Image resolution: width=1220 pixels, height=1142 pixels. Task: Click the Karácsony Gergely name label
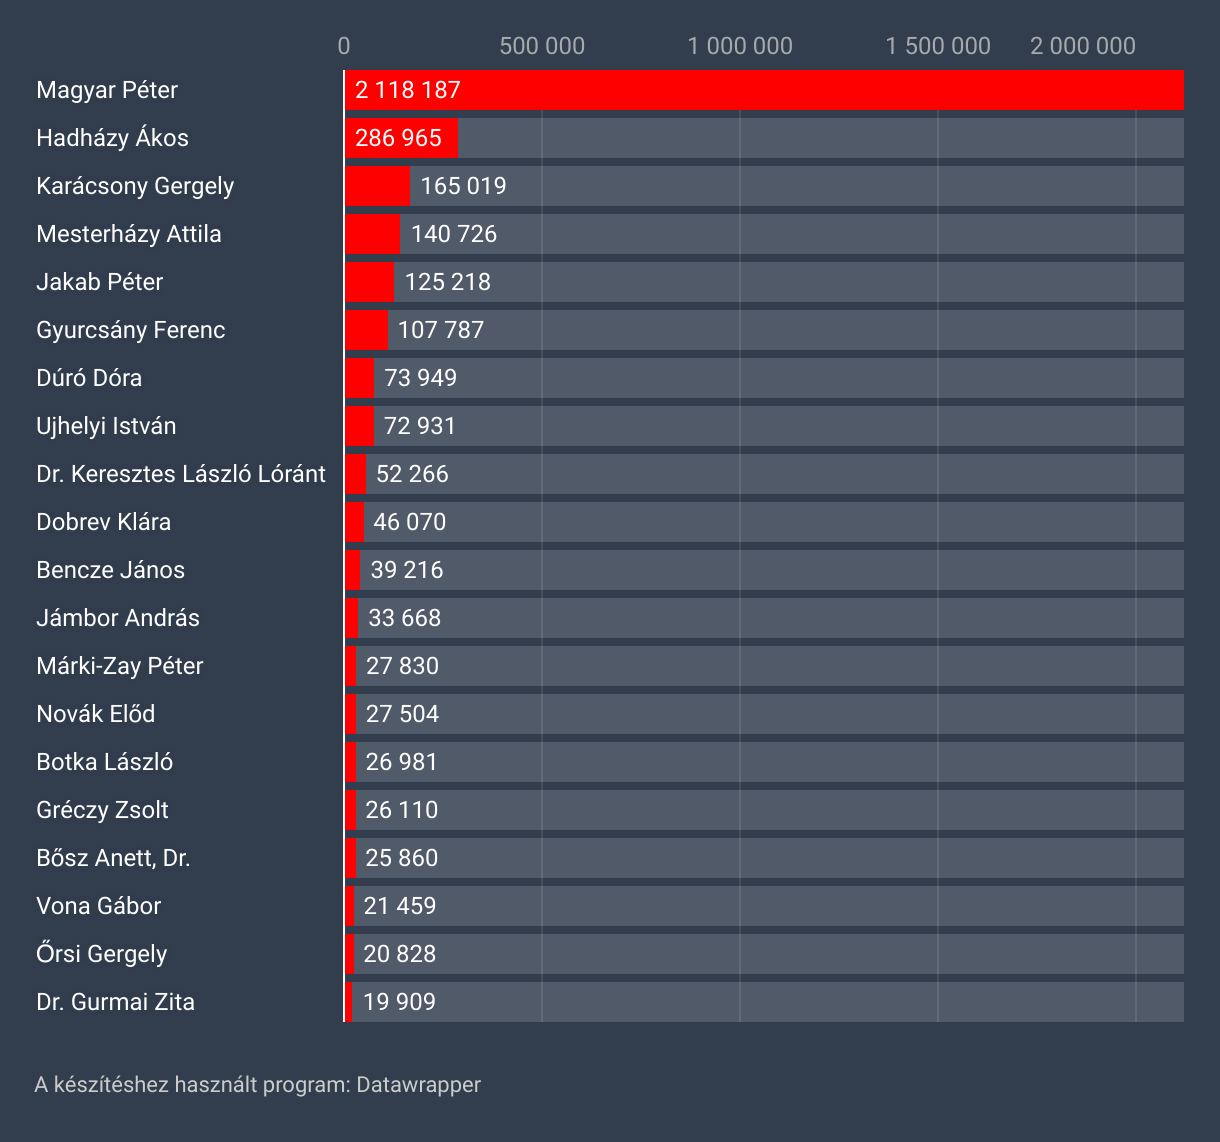[135, 186]
